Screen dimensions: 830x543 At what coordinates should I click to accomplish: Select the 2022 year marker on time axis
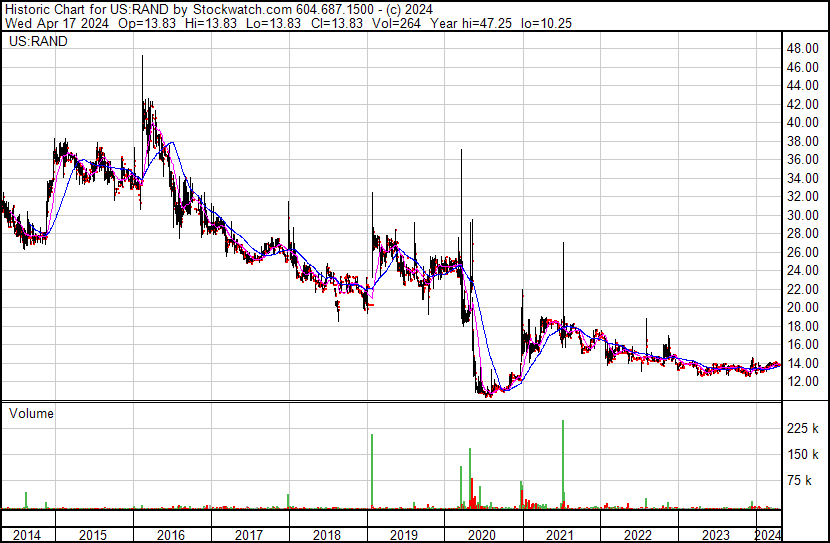pos(639,535)
